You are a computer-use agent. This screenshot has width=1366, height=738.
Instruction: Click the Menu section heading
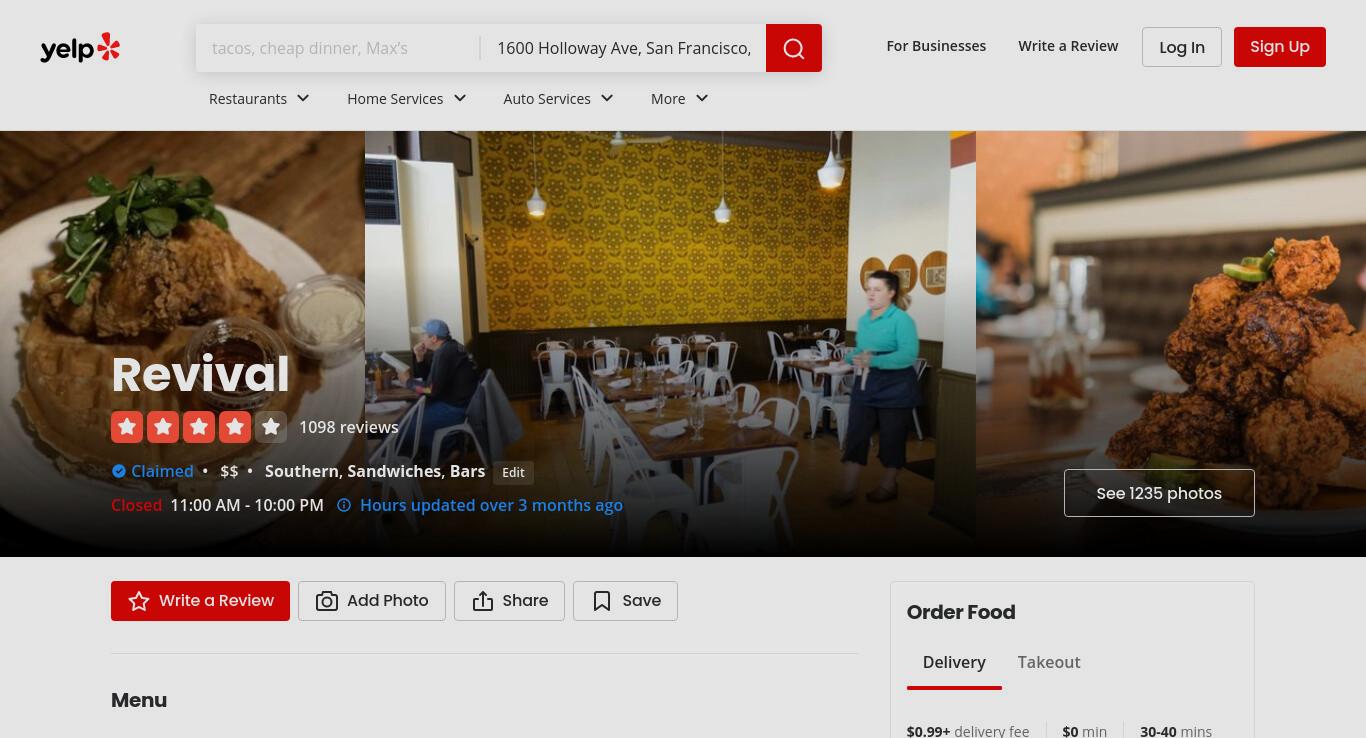pos(139,700)
